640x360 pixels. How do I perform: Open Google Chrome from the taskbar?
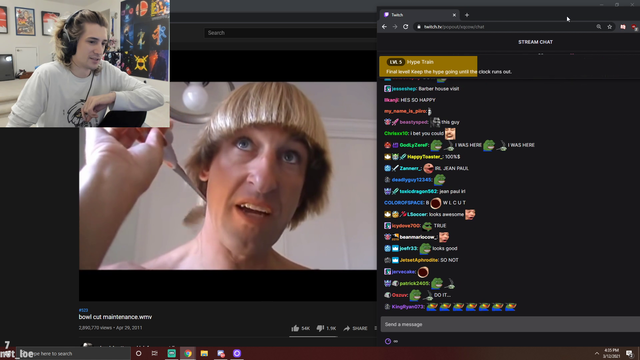click(188, 353)
